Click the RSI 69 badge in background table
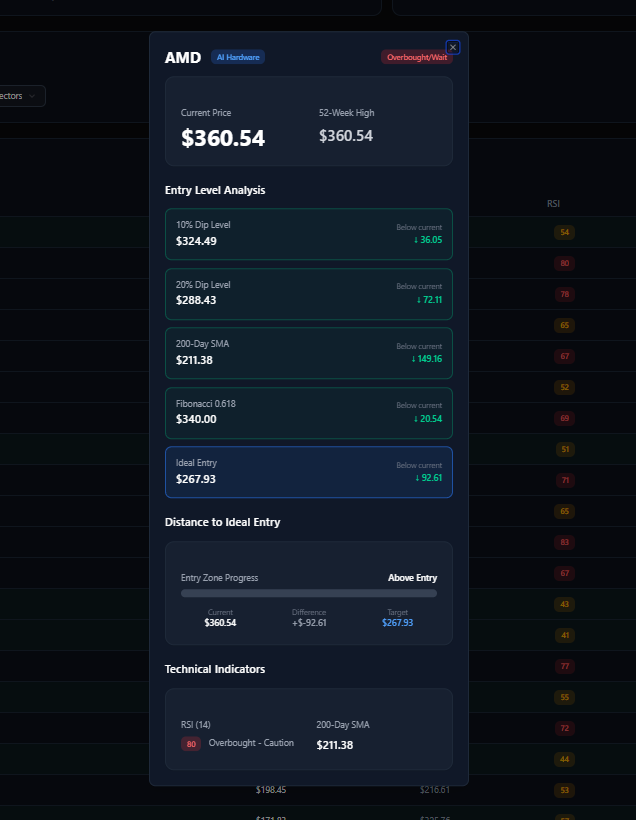636x820 pixels. coord(565,418)
